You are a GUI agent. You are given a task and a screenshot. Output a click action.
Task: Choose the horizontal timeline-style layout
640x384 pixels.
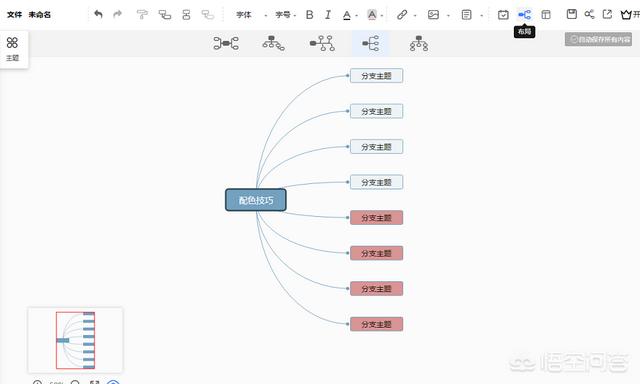[x=322, y=43]
